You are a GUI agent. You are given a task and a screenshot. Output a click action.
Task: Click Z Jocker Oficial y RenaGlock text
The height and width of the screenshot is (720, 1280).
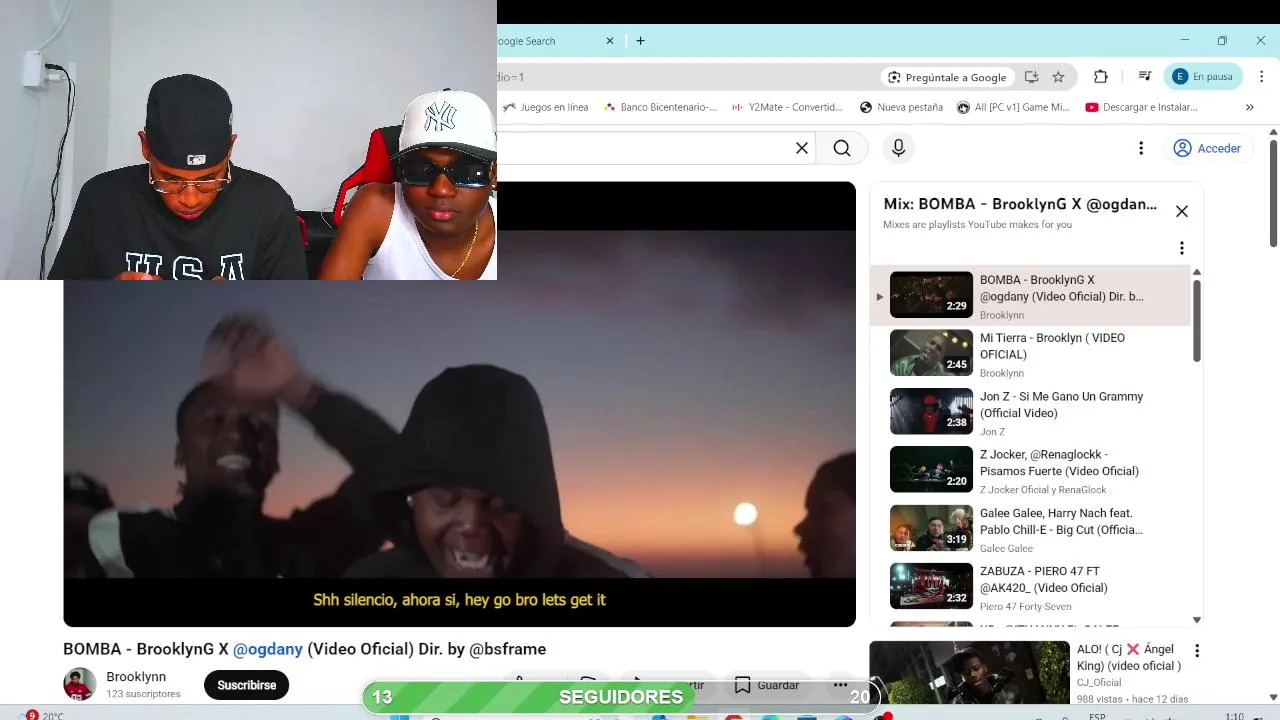tap(1043, 490)
